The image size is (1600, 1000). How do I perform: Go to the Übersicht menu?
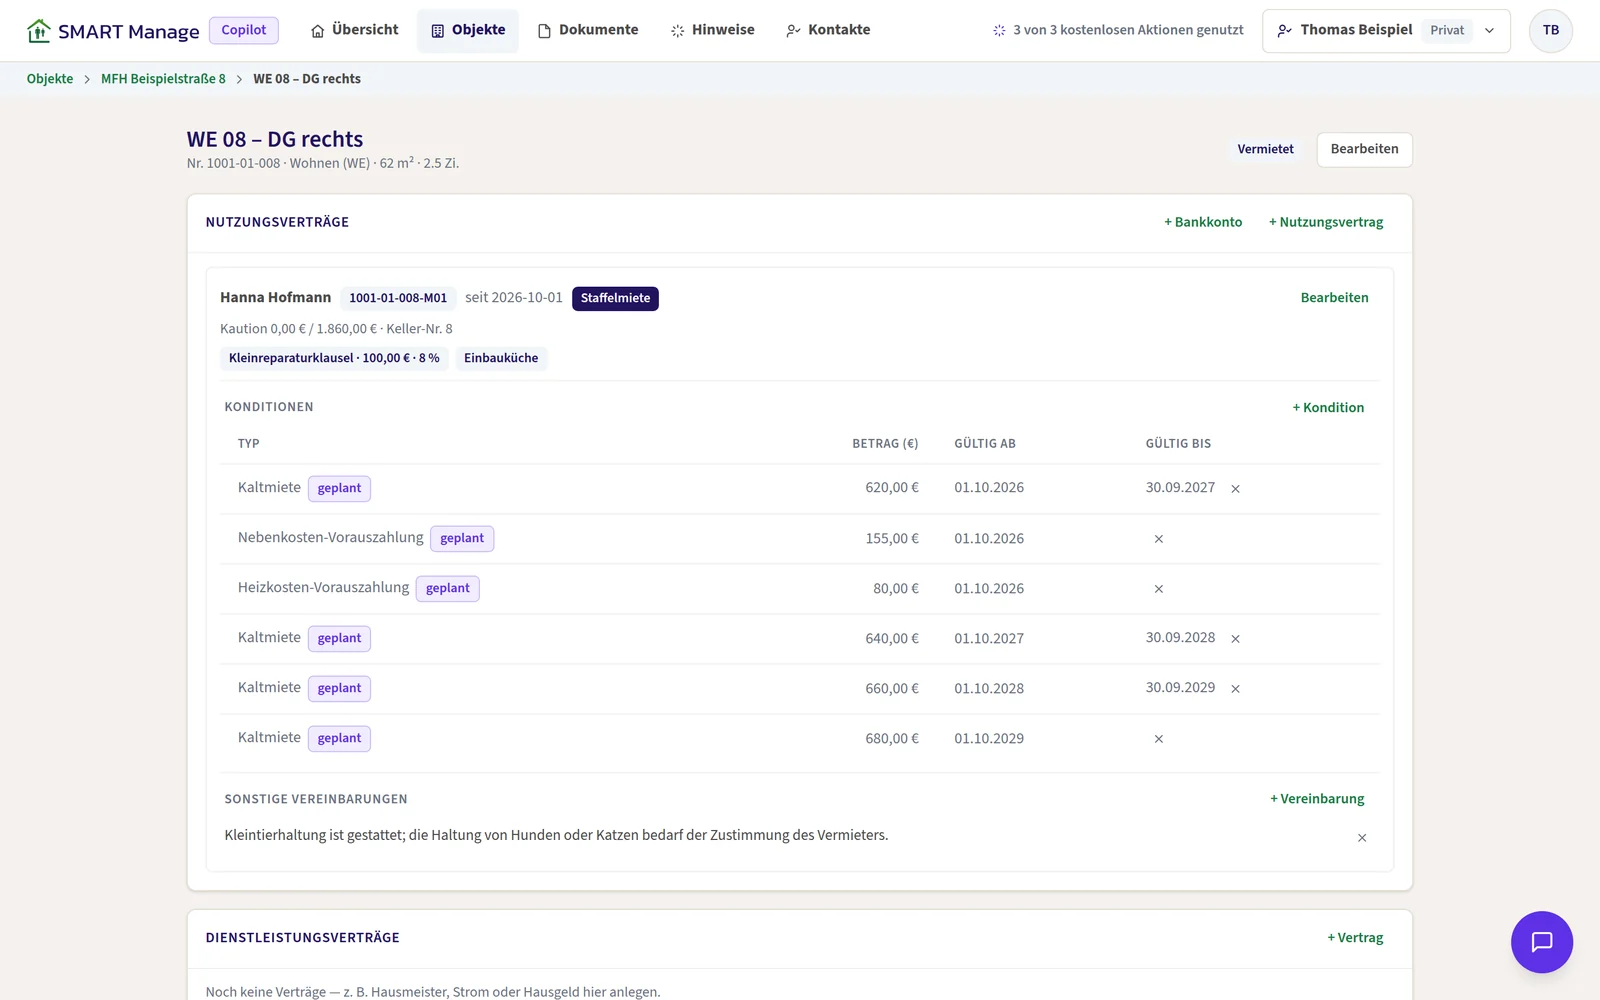[355, 30]
